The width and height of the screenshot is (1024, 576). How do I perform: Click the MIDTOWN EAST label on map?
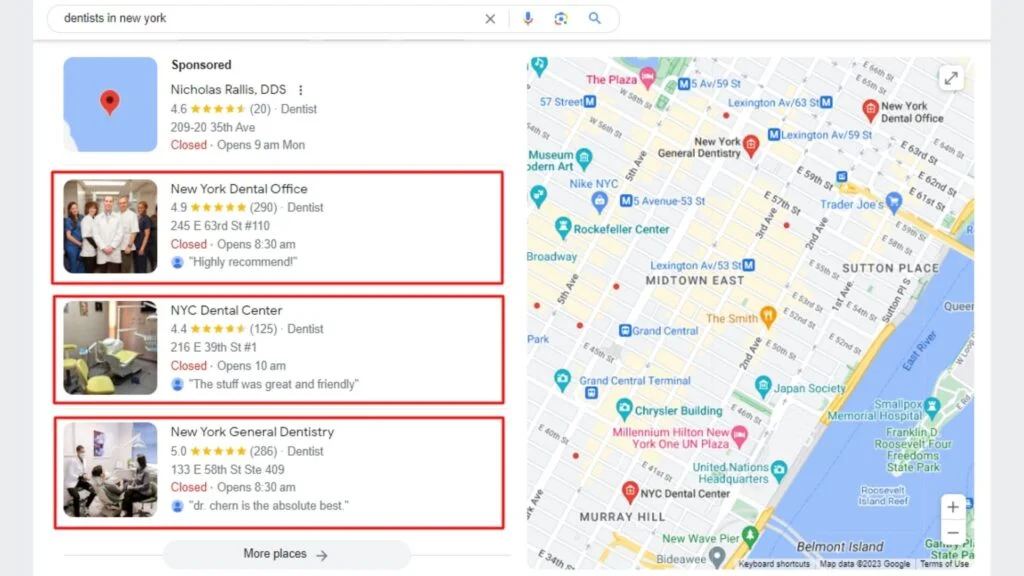[695, 280]
